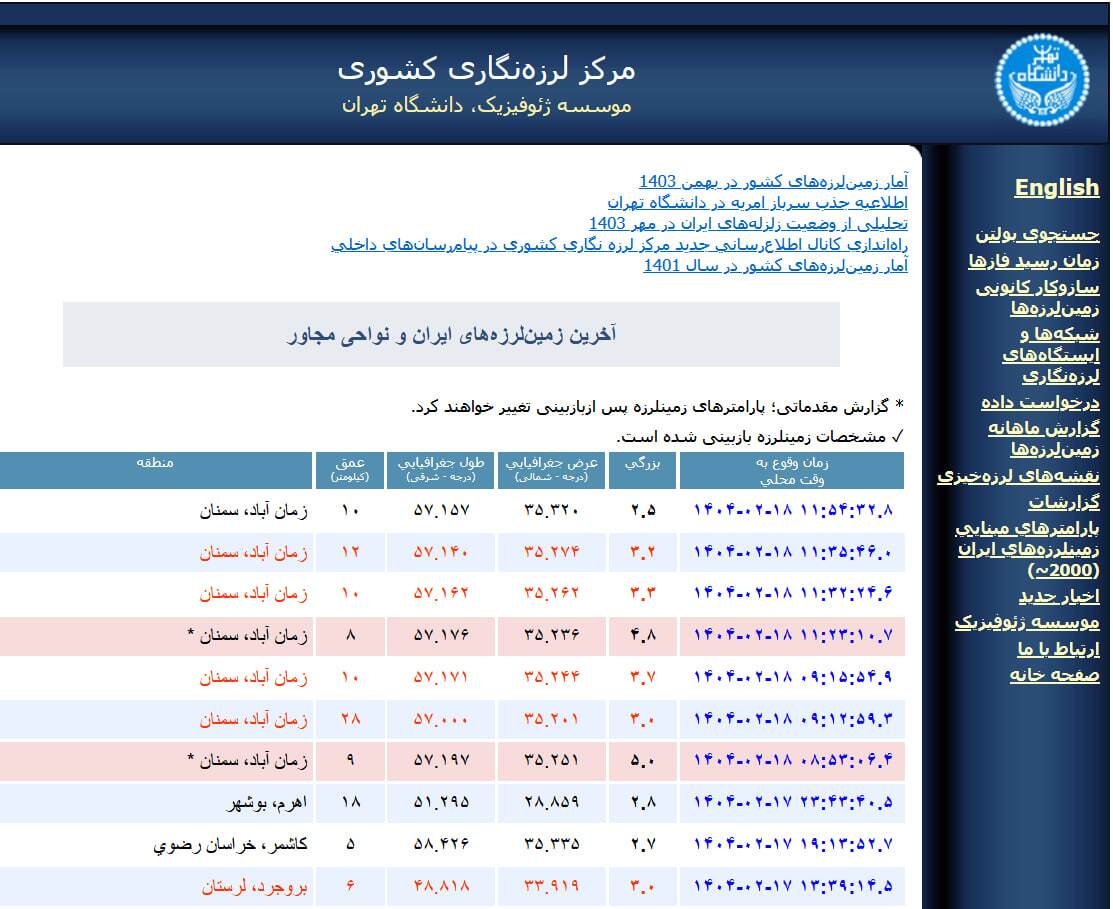
Task: Click the عرض جغرافیایی column header
Action: [x=552, y=470]
